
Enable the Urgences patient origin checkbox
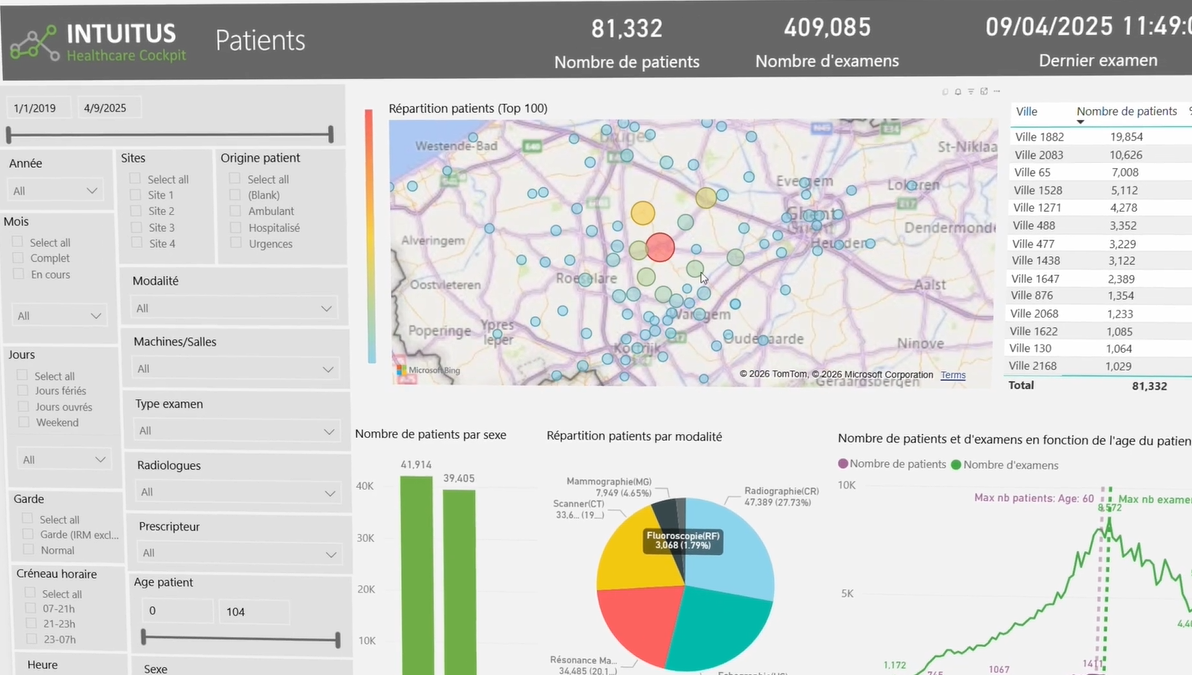pos(236,243)
